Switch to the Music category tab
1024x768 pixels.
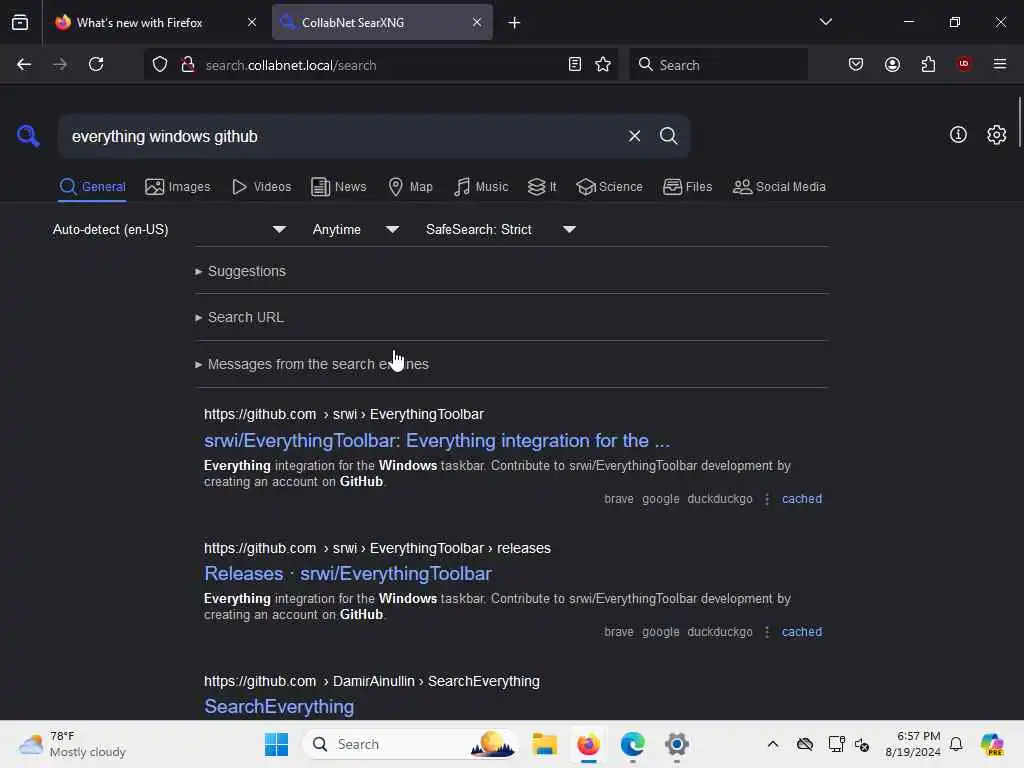[x=481, y=187]
